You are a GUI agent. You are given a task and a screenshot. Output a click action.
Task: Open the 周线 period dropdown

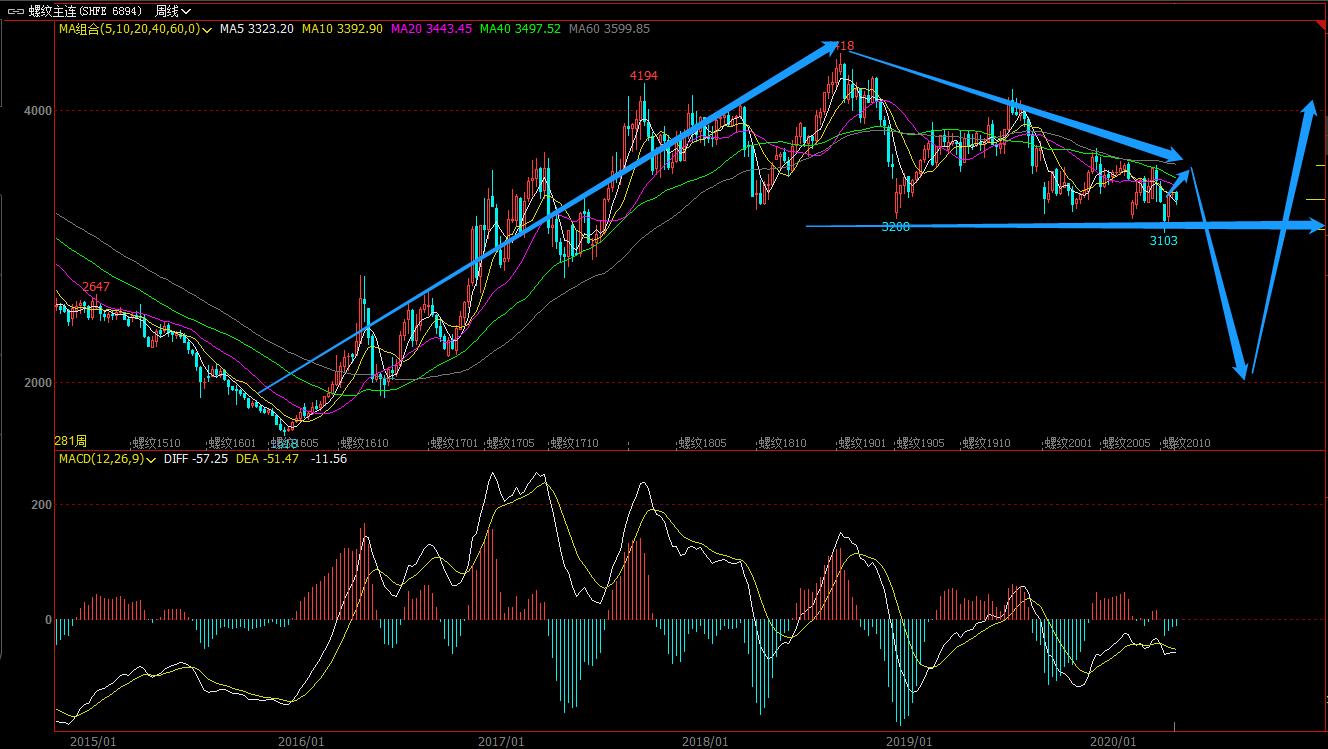(172, 11)
